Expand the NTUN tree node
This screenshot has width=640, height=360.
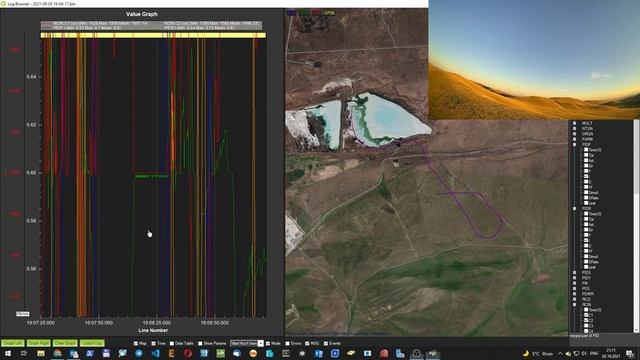tap(574, 129)
